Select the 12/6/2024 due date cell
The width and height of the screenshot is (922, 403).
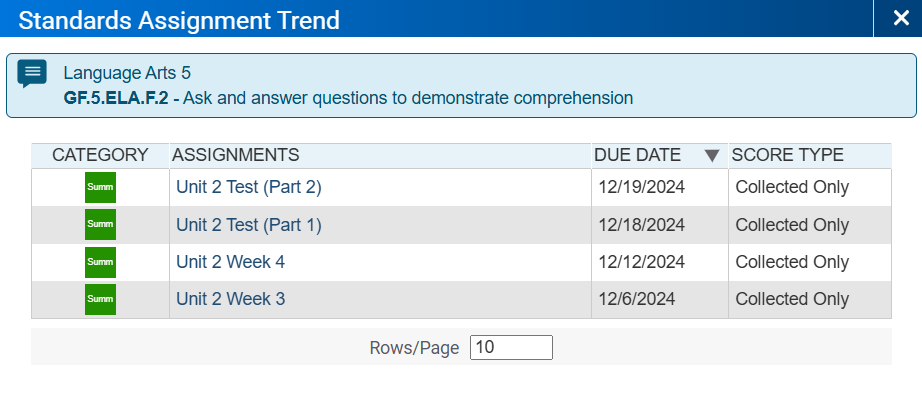click(x=660, y=299)
